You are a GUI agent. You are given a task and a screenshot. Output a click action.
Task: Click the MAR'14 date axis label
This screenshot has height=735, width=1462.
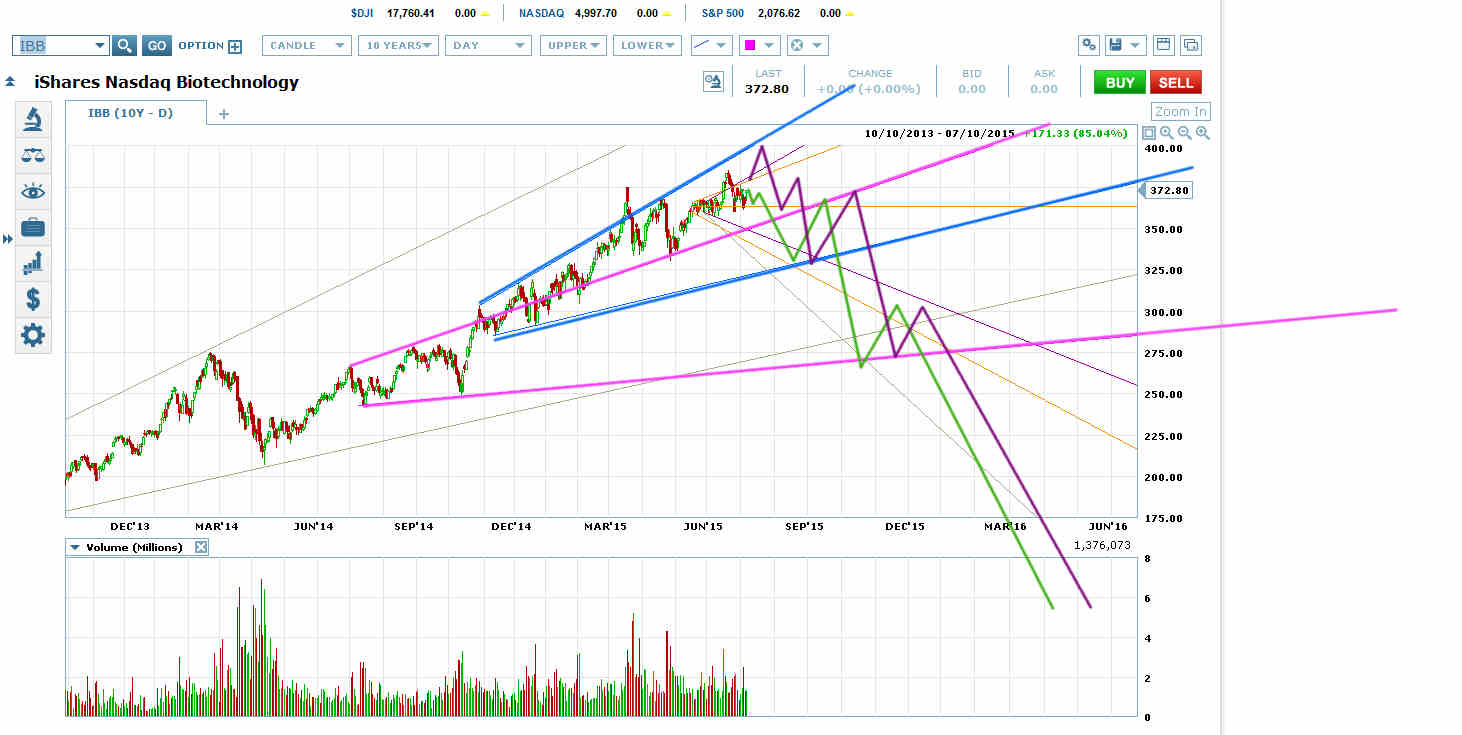tap(218, 526)
